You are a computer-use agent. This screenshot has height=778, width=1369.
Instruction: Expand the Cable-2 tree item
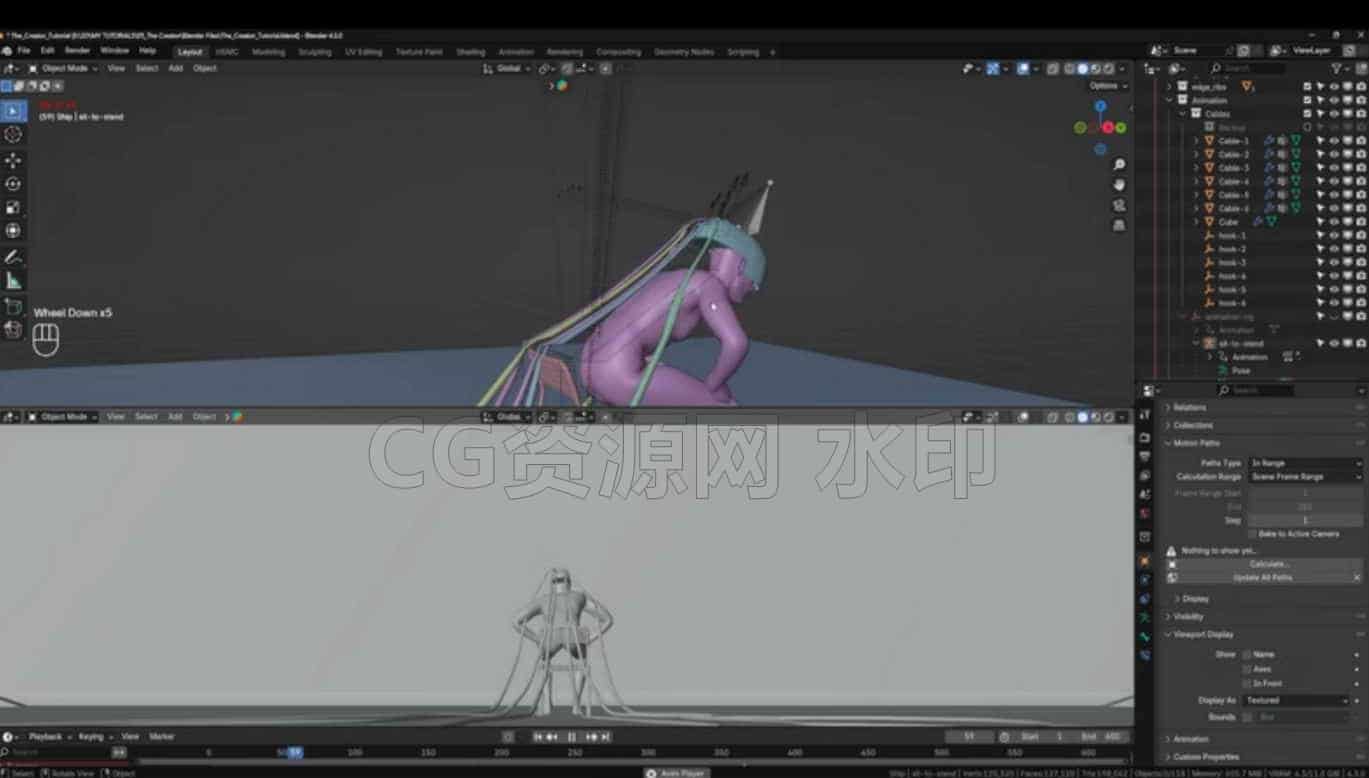(1196, 155)
